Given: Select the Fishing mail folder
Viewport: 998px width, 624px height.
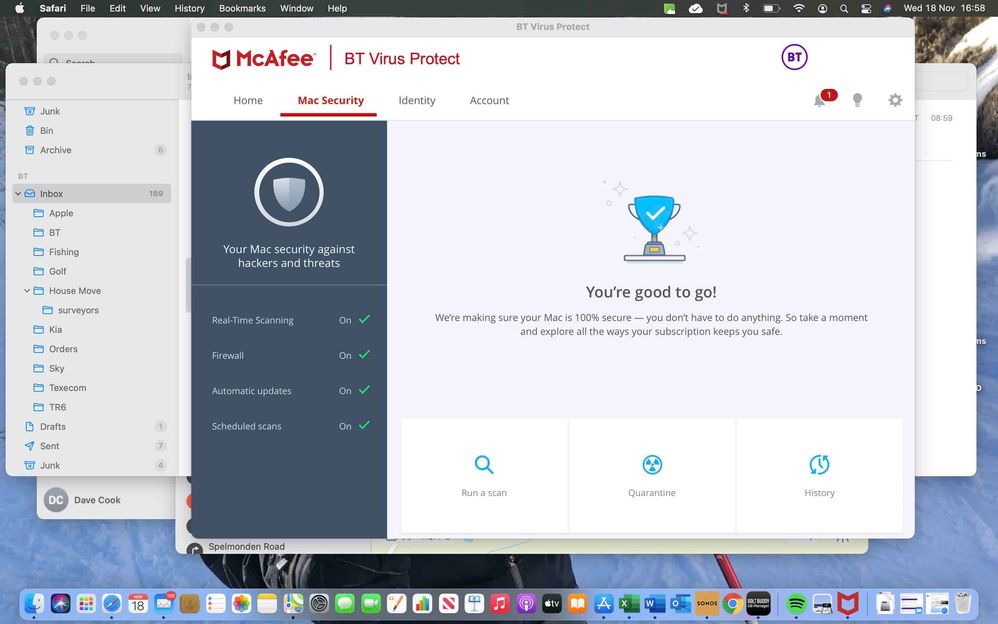Looking at the screenshot, I should point(64,252).
